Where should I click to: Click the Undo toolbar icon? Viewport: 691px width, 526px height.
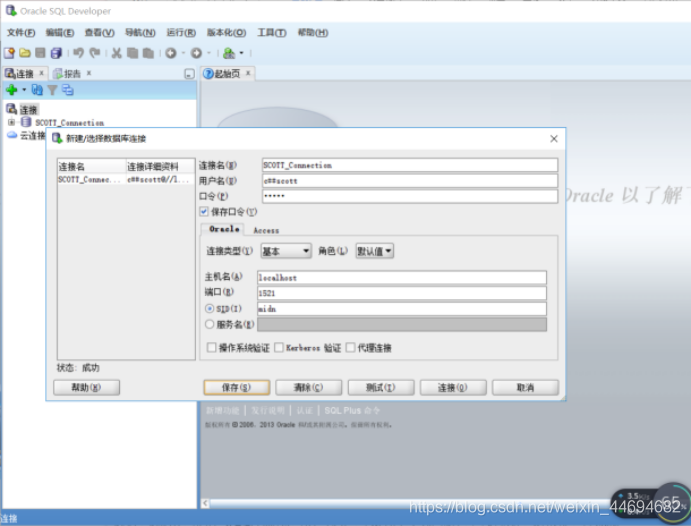click(x=78, y=53)
